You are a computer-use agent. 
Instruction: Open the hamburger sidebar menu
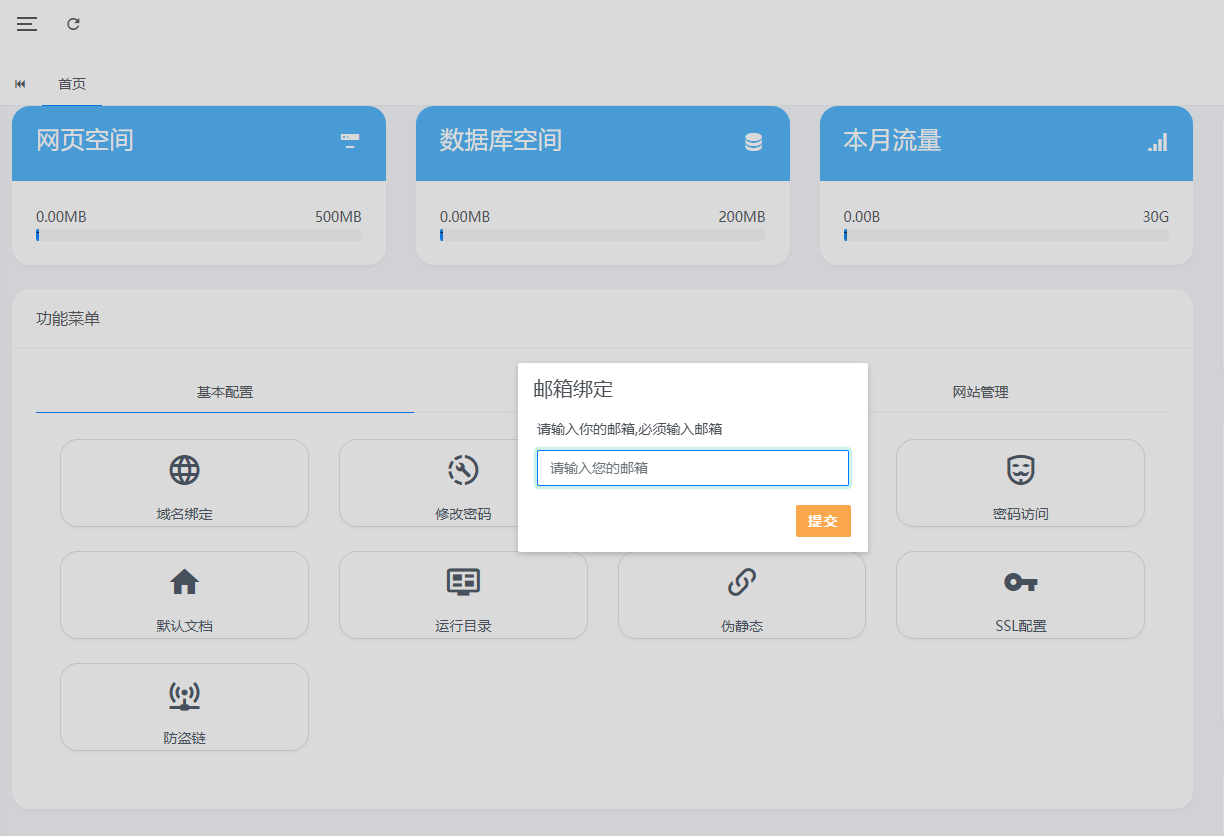[x=27, y=24]
